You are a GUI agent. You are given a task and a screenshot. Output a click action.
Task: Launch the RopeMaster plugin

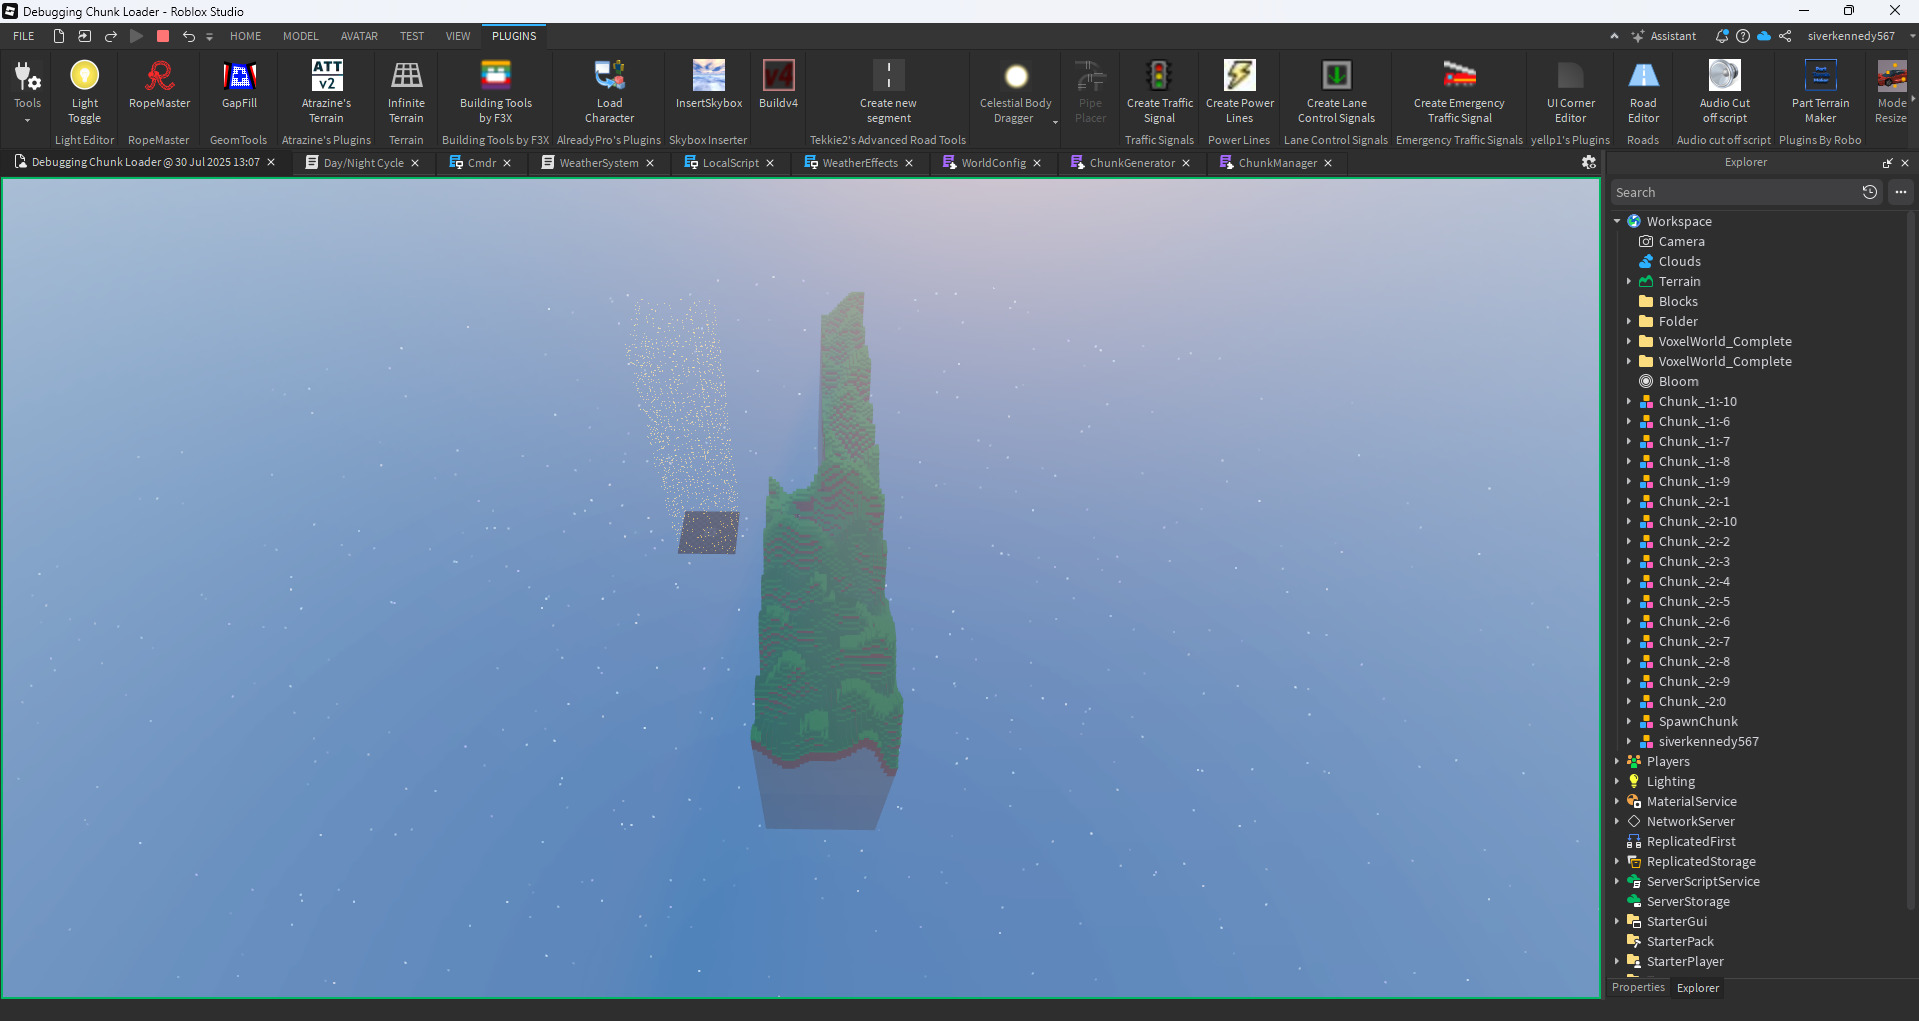pyautogui.click(x=158, y=90)
